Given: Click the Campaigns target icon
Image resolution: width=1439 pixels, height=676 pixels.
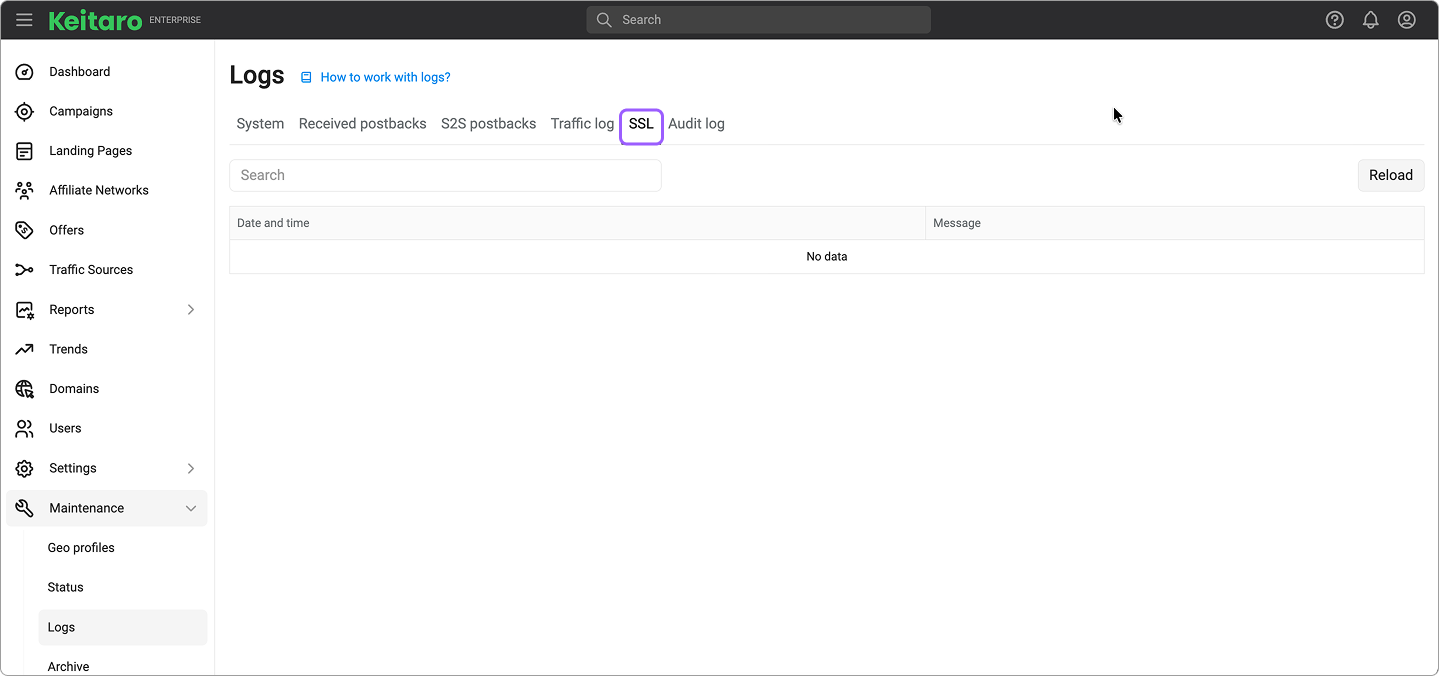Looking at the screenshot, I should [x=25, y=111].
